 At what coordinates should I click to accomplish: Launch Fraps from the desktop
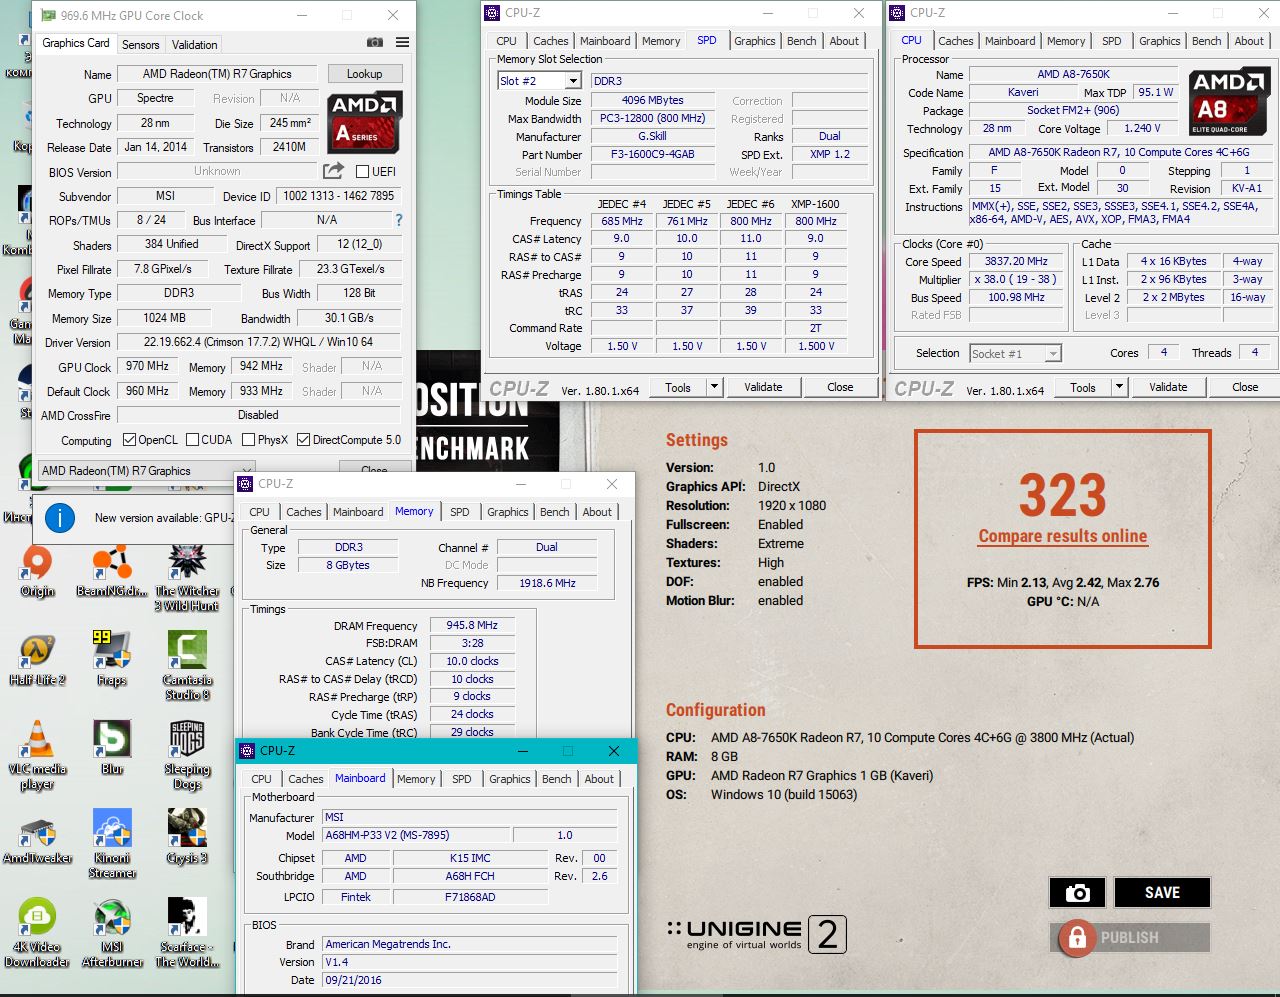pos(112,660)
